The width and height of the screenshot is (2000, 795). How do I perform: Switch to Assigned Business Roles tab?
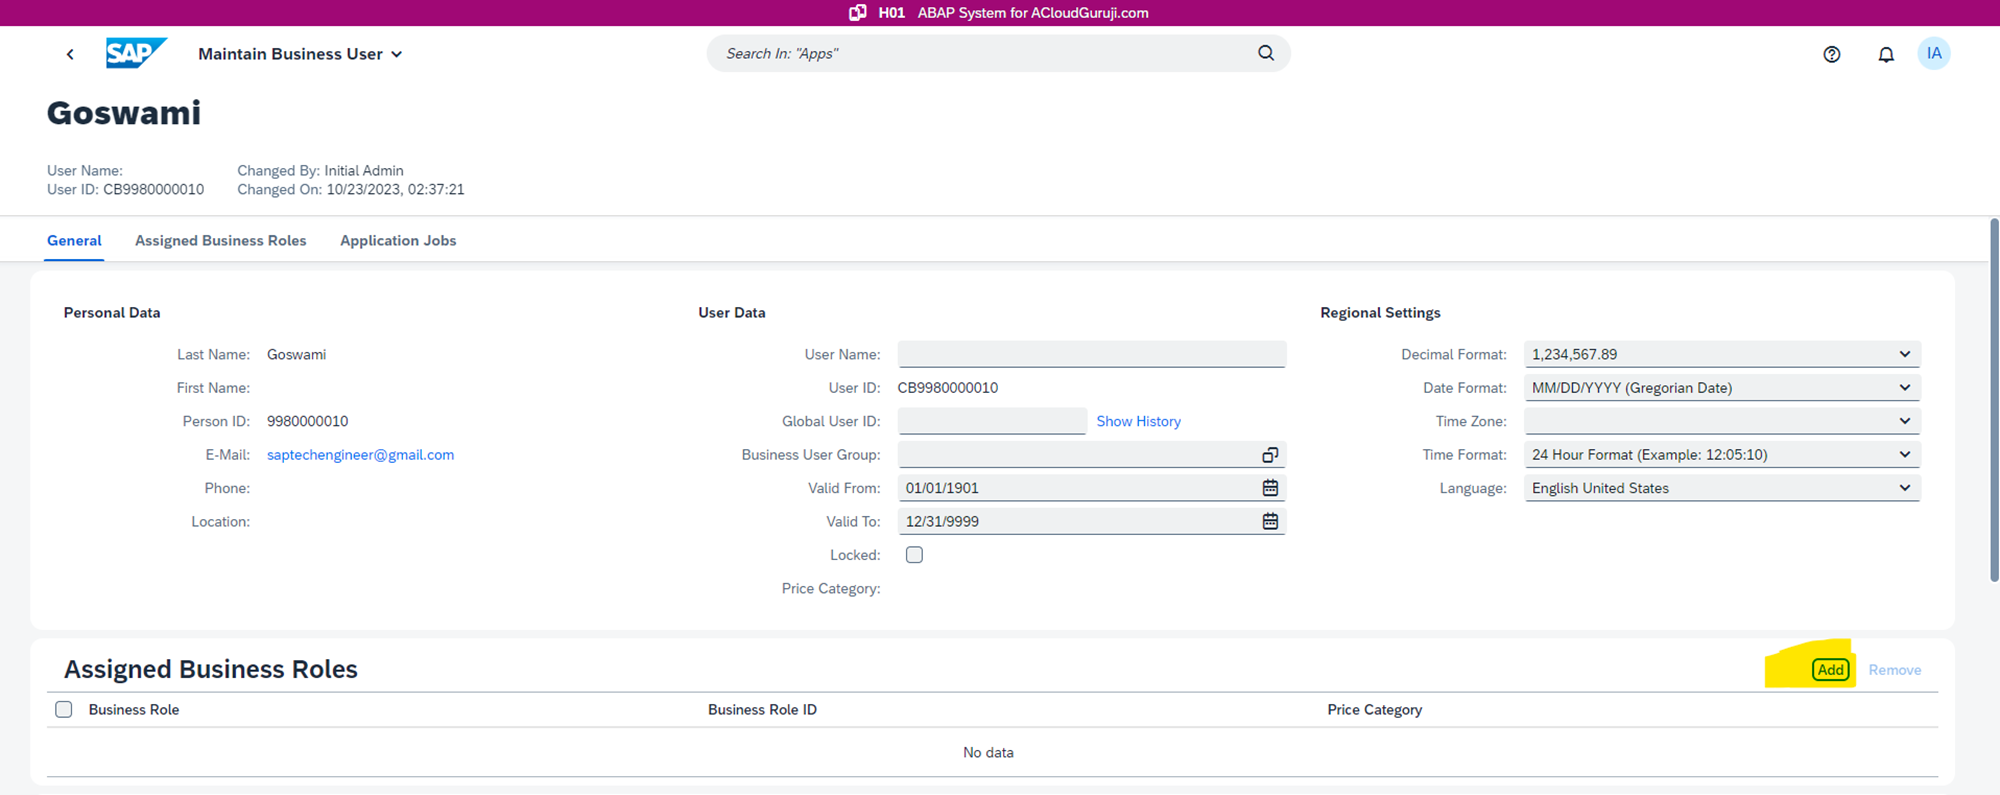[220, 241]
